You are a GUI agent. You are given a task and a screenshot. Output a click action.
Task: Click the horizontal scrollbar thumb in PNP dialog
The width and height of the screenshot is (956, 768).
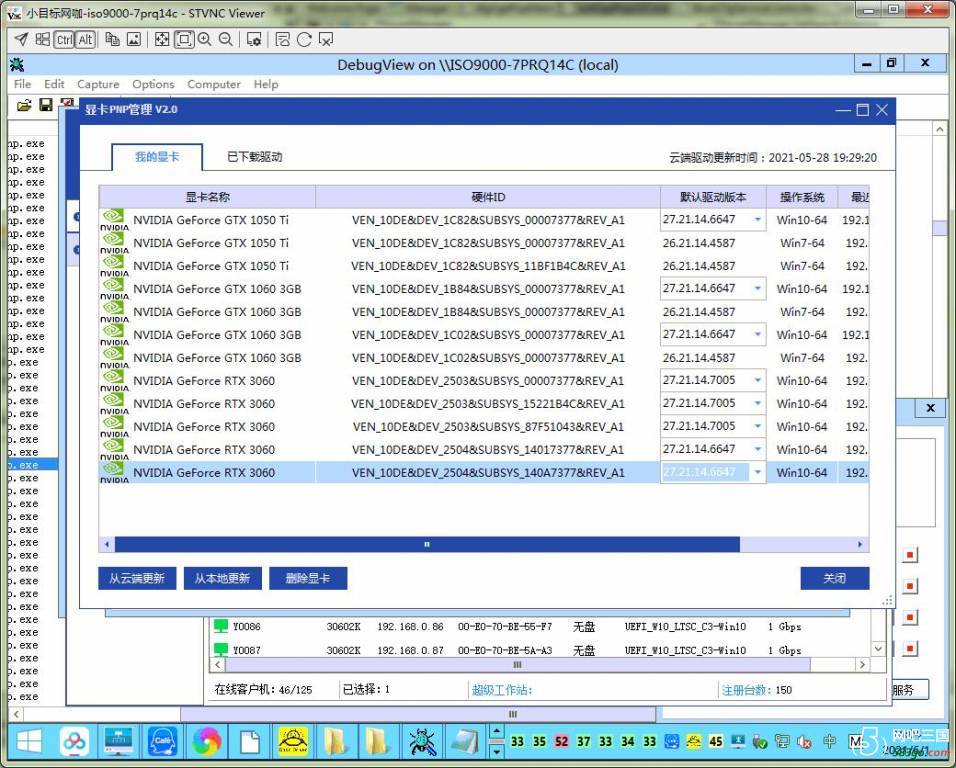point(427,544)
